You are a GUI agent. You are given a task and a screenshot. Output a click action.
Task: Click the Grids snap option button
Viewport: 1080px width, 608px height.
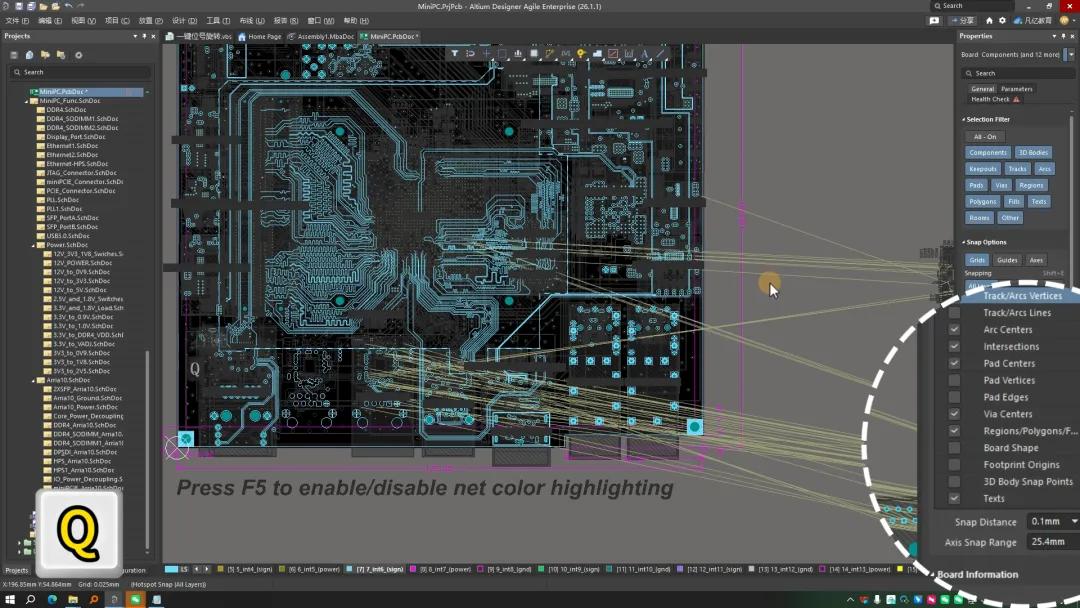click(977, 260)
